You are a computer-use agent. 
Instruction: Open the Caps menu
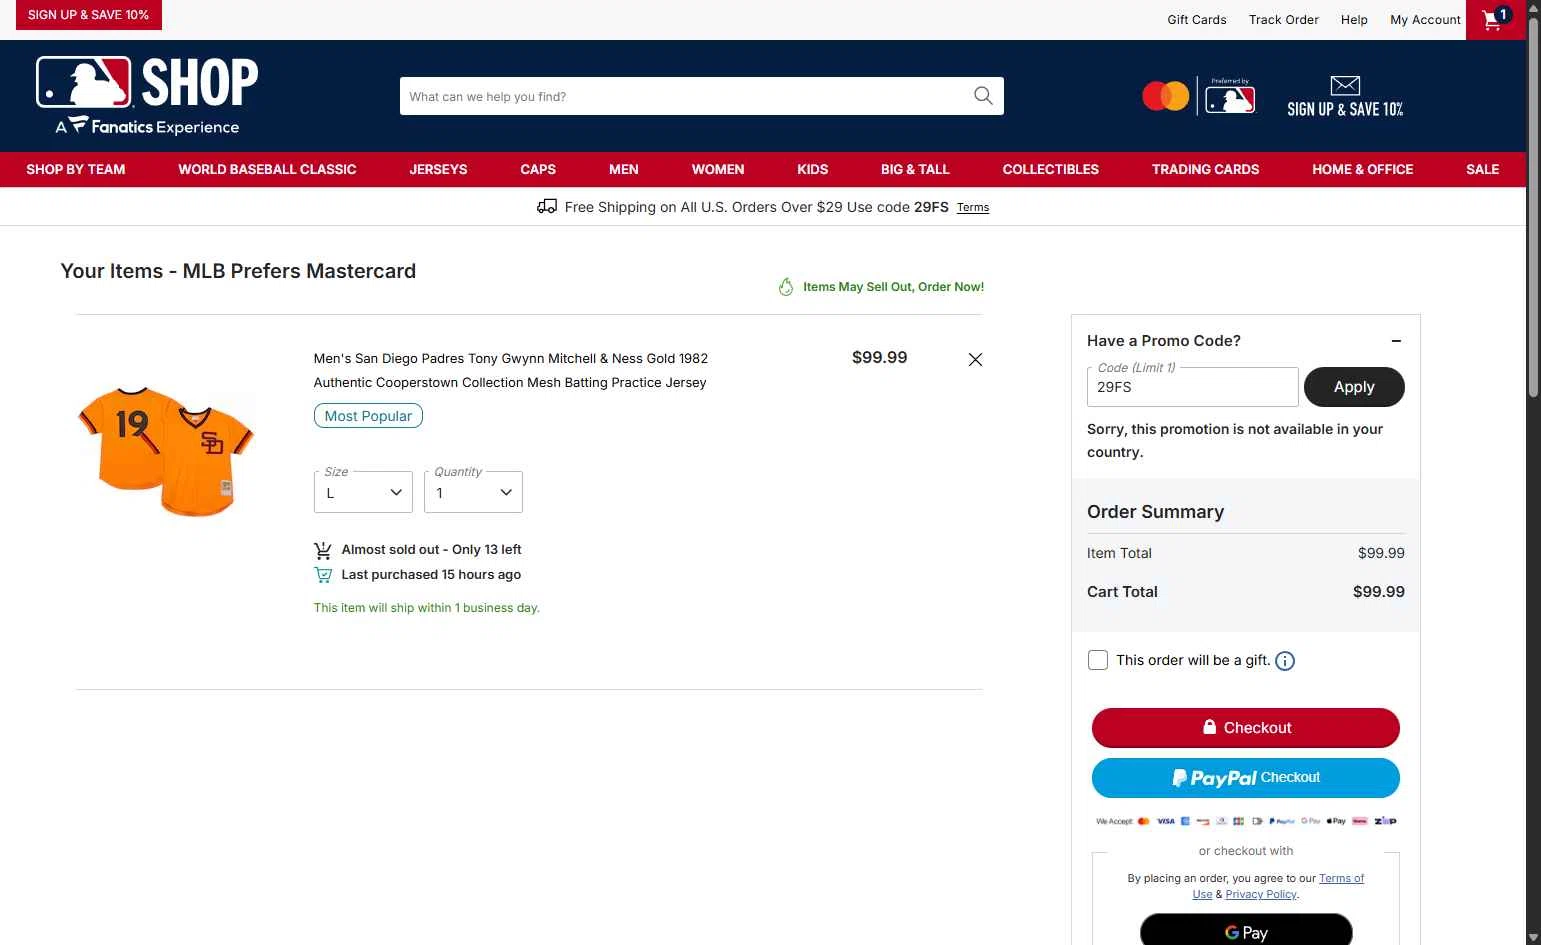[538, 169]
